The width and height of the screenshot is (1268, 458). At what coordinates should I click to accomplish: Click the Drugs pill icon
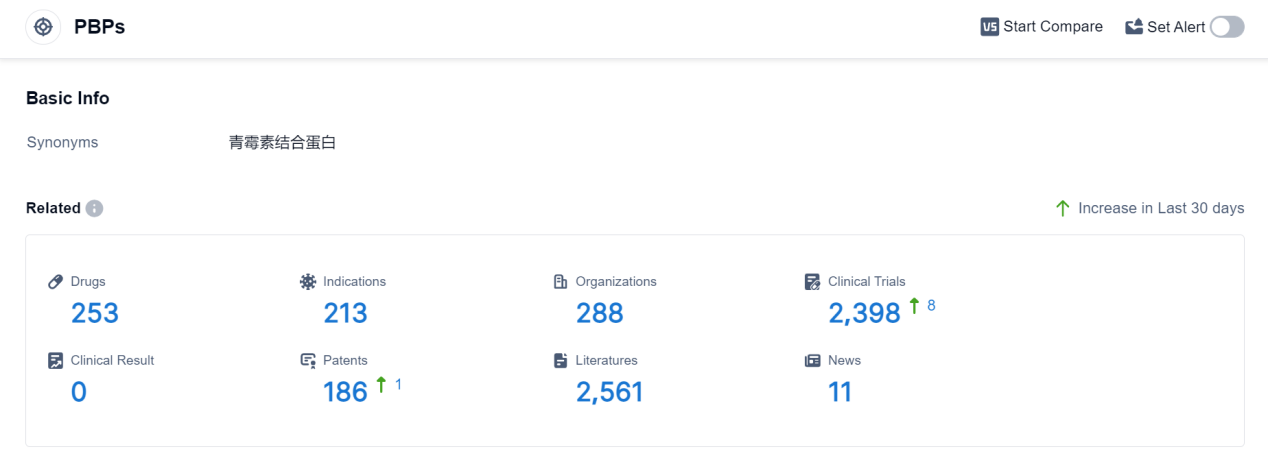(x=56, y=282)
